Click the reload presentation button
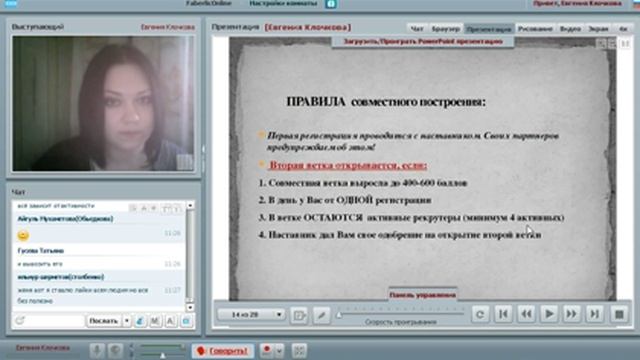This screenshot has width=640, height=360. tap(480, 314)
